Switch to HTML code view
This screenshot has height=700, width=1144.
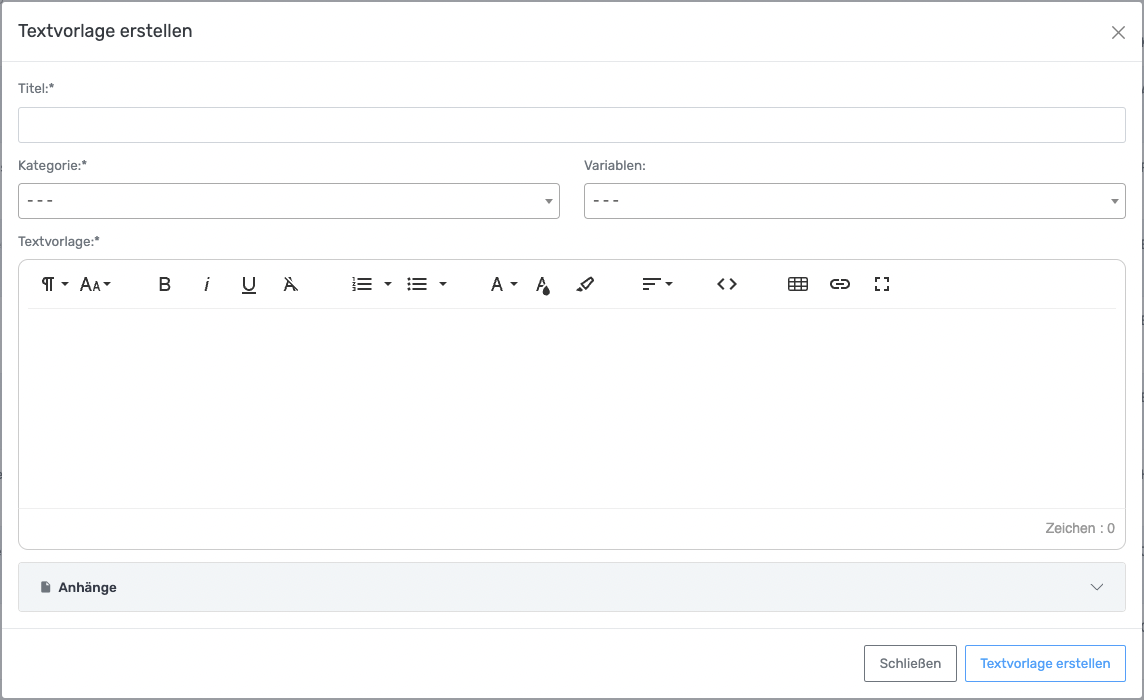[x=727, y=285]
